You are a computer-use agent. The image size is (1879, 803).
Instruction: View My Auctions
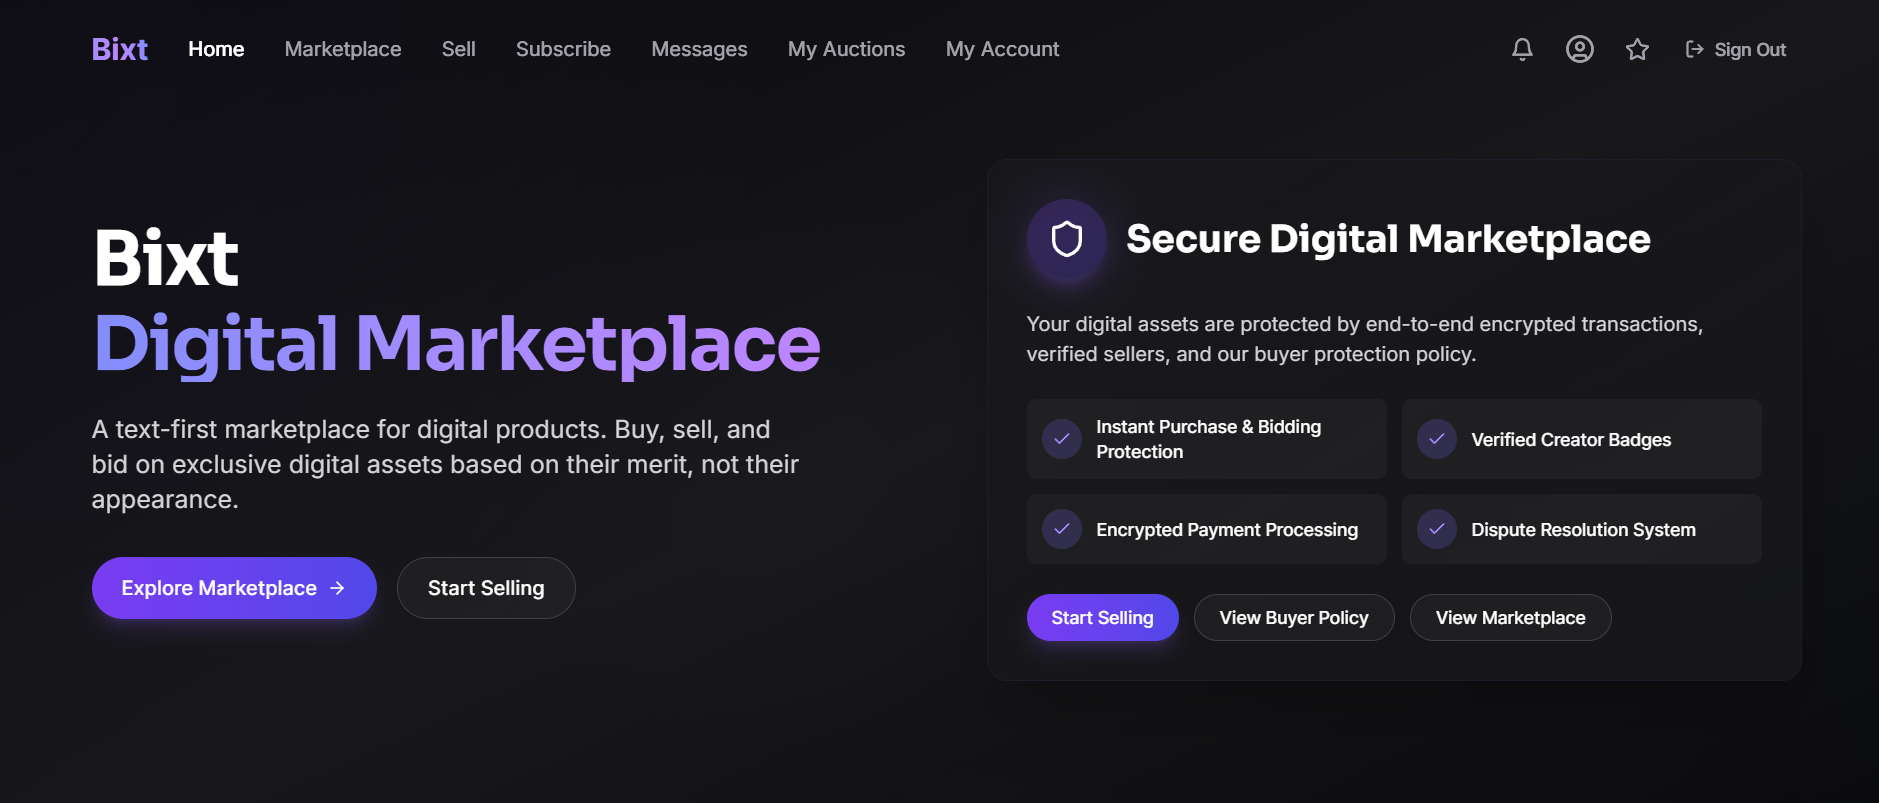pos(846,49)
